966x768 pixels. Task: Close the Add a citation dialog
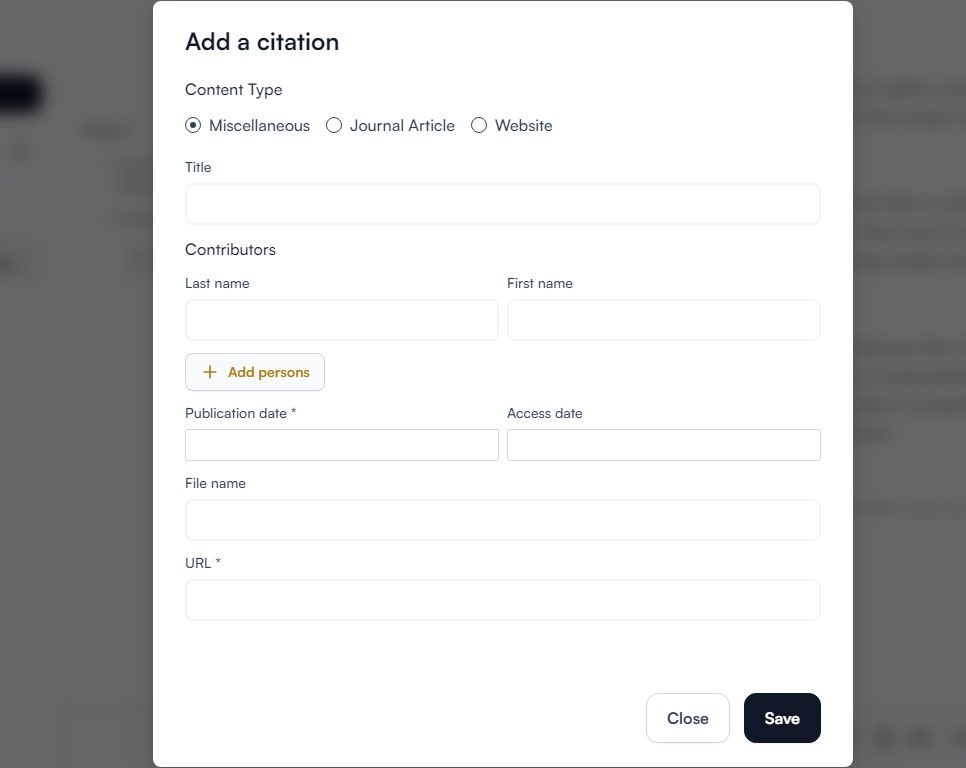[x=688, y=718]
